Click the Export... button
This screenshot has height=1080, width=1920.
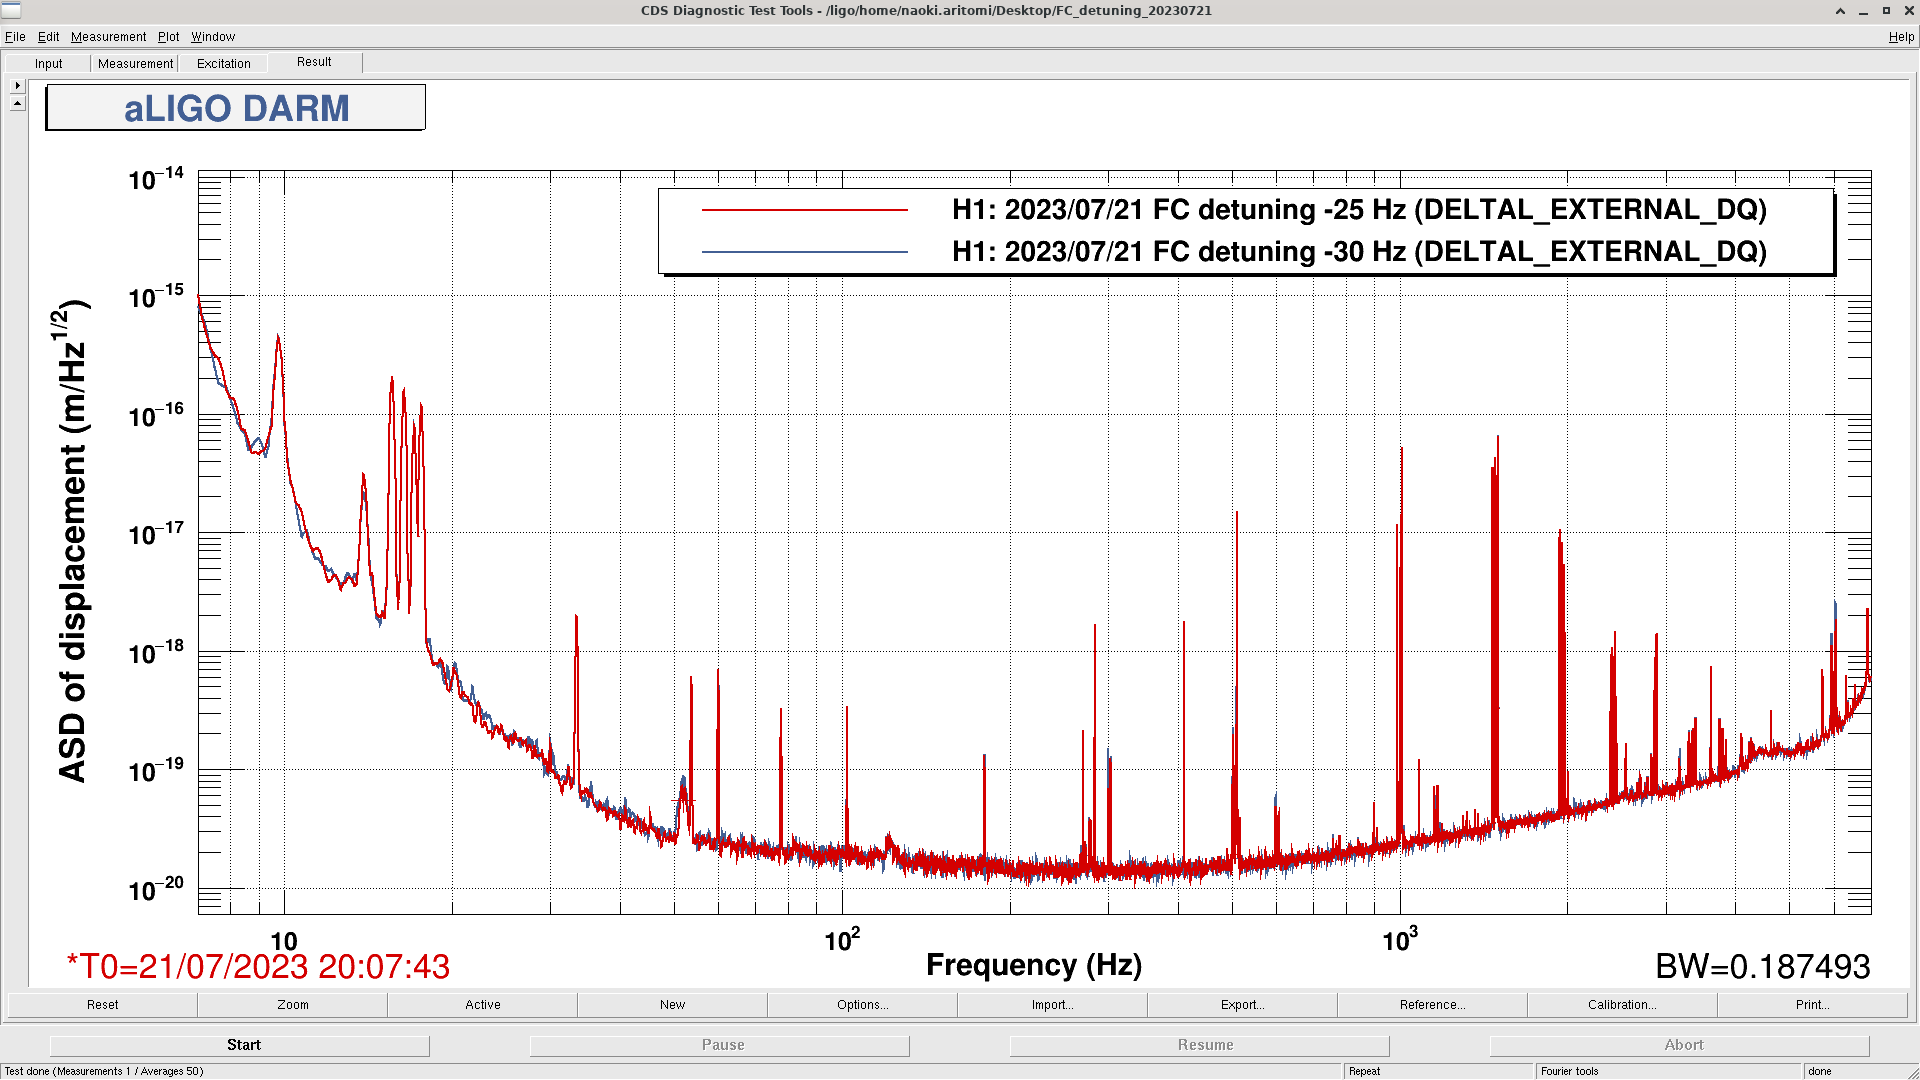pos(1242,1005)
